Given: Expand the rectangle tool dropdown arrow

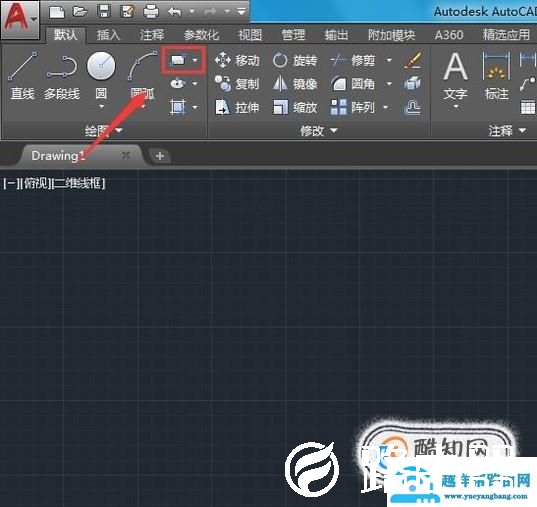Looking at the screenshot, I should click(195, 61).
